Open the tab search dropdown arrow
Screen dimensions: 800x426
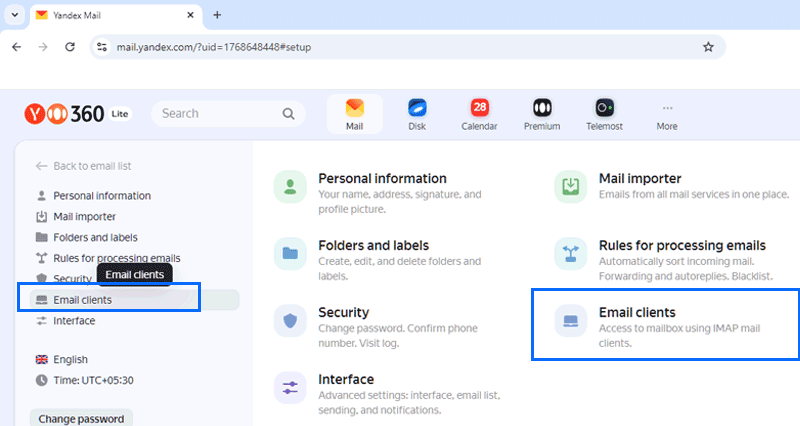(x=15, y=15)
